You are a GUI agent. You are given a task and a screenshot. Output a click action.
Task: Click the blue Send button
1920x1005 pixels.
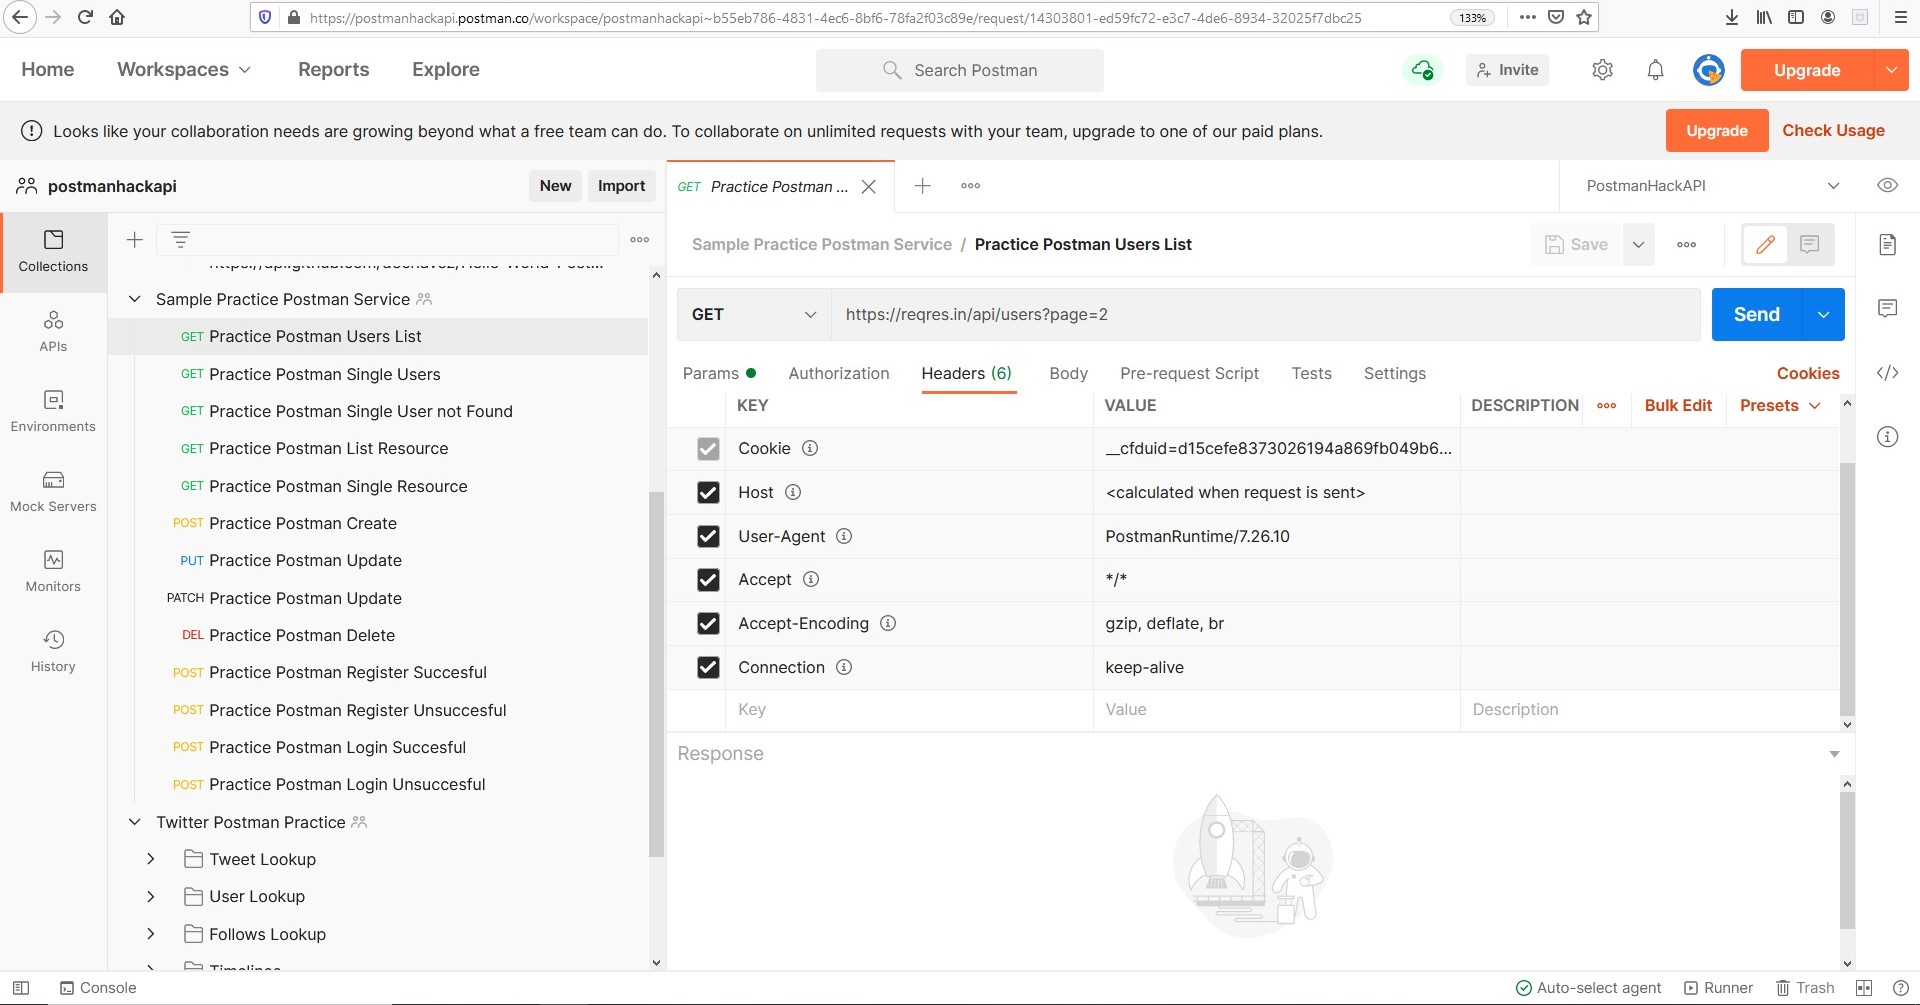click(x=1757, y=314)
